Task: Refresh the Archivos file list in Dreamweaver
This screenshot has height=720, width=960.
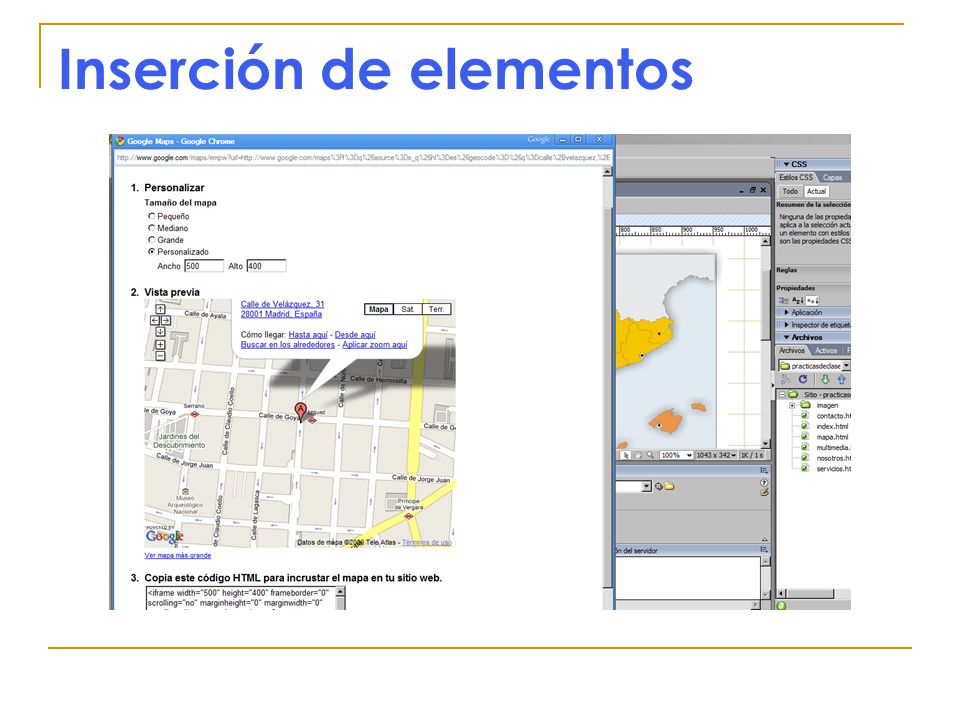Action: coord(803,380)
